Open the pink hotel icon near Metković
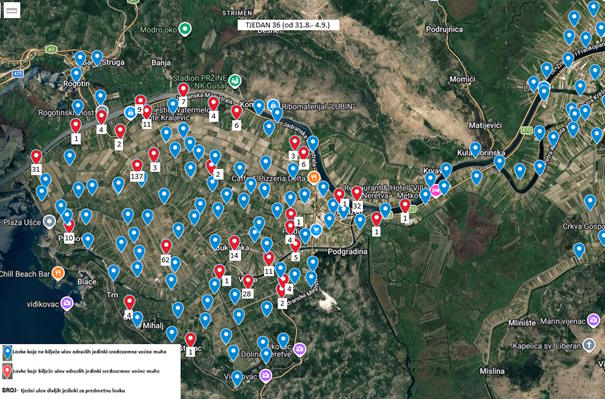The image size is (605, 399). (436, 191)
